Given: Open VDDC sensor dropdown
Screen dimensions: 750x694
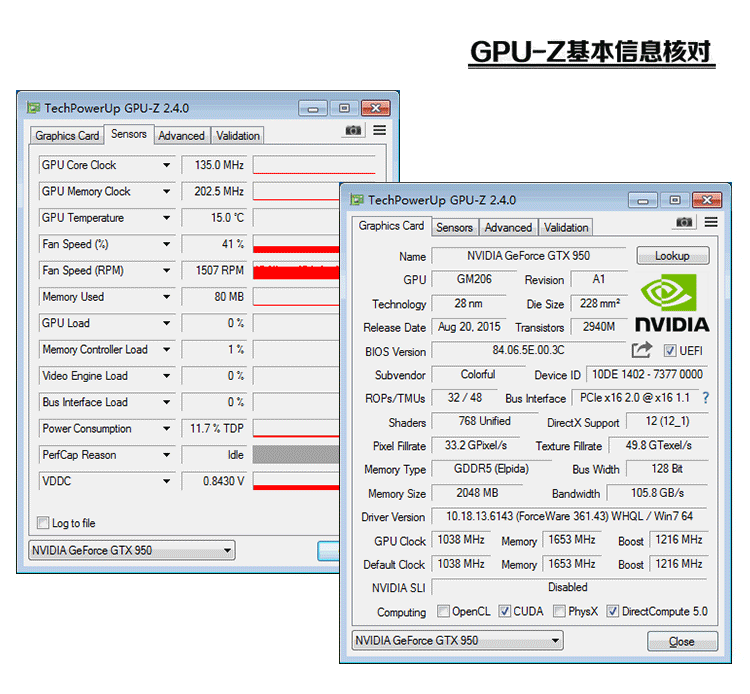Looking at the screenshot, I should [x=166, y=481].
